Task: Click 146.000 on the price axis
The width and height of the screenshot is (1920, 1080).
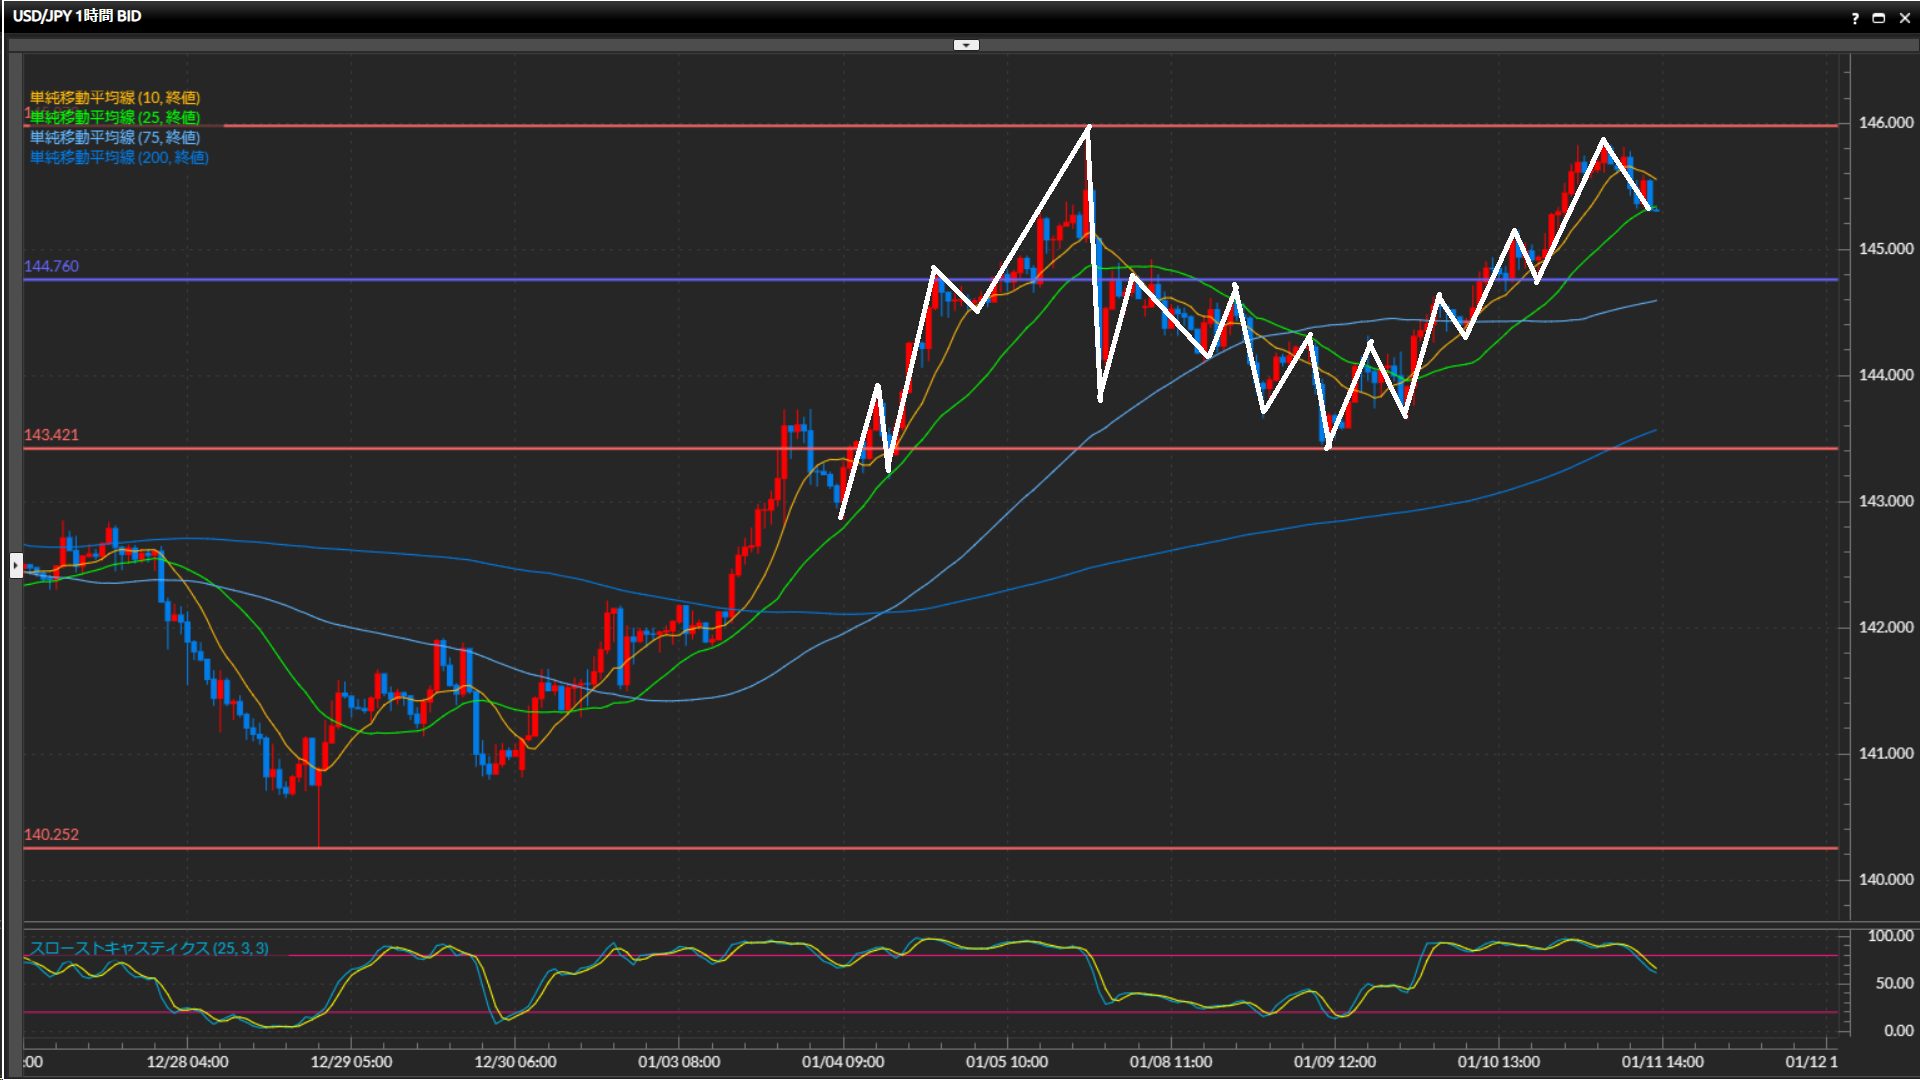Action: (1885, 123)
